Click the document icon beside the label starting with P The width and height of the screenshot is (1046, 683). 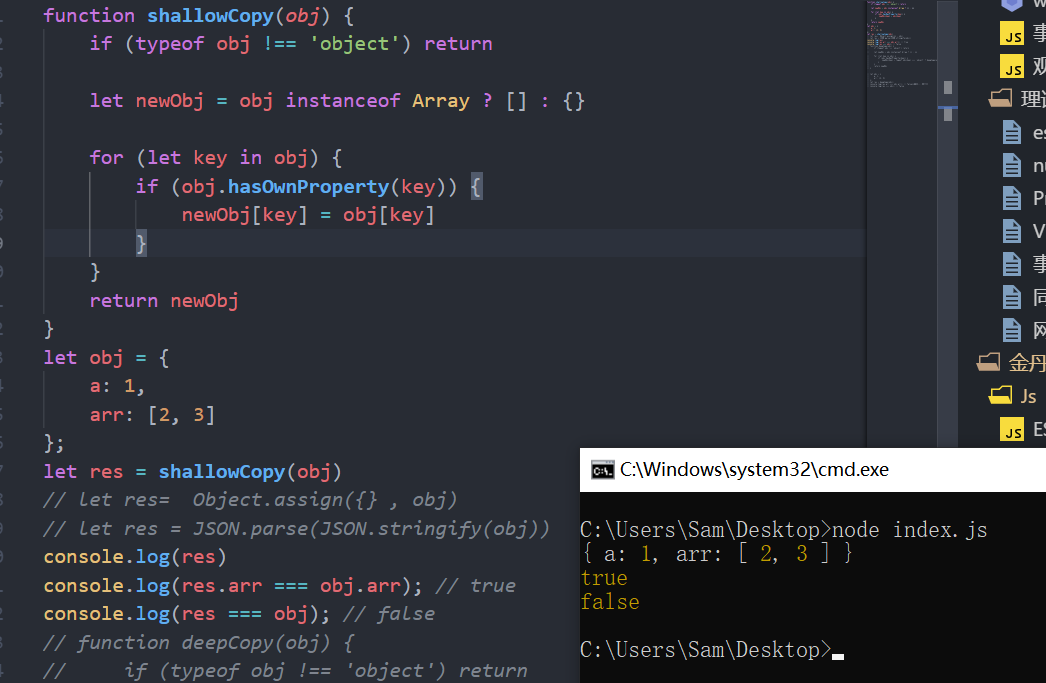(x=1012, y=197)
